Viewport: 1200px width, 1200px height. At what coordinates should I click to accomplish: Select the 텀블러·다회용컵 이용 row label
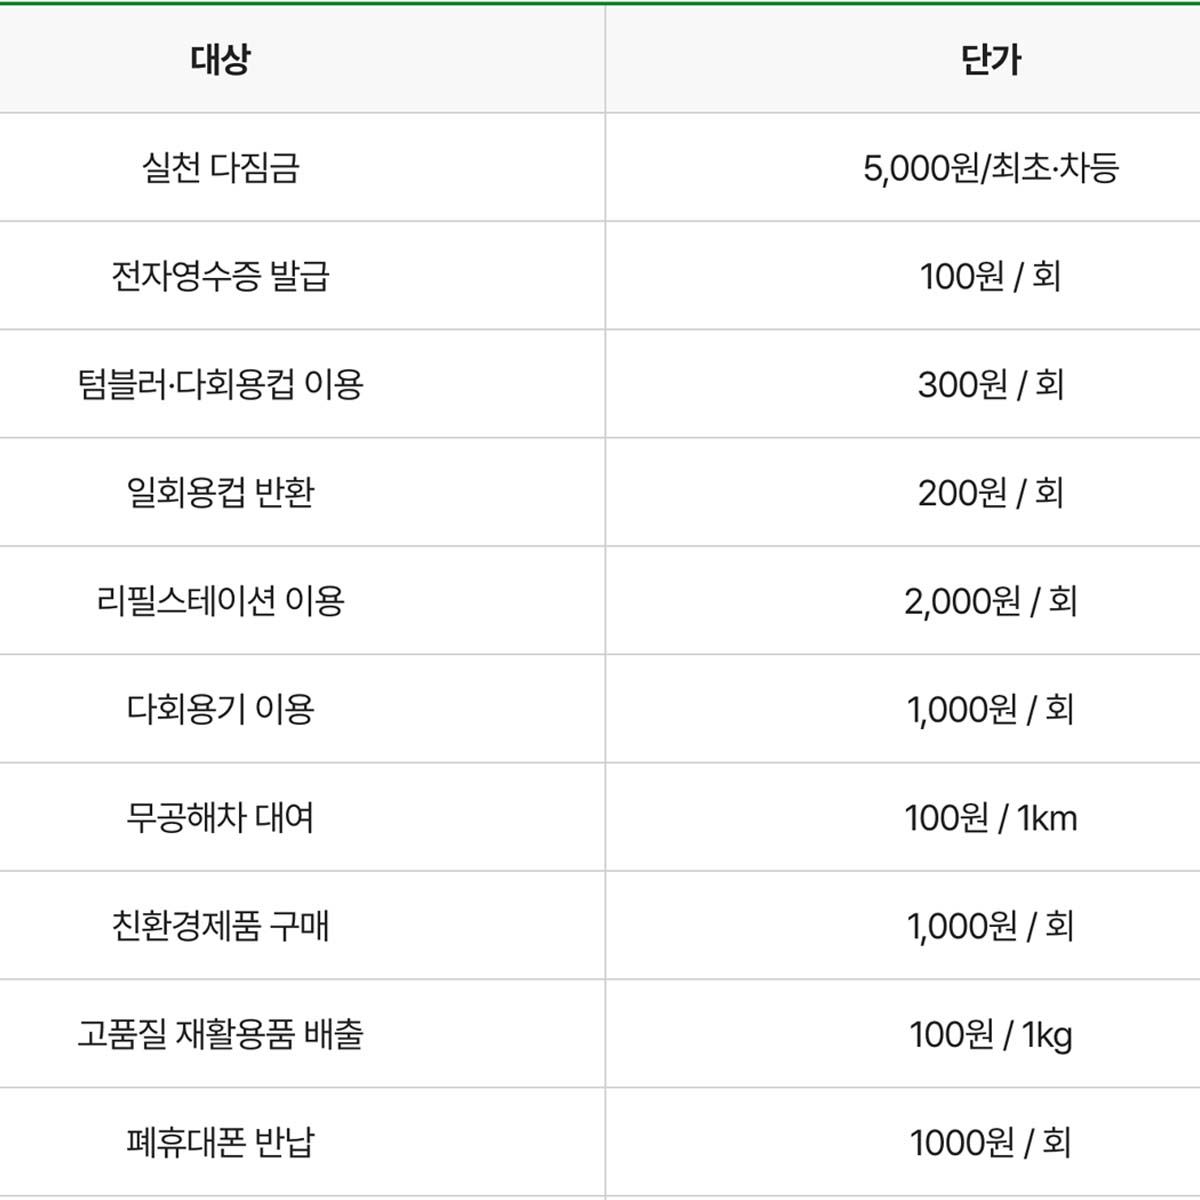(x=220, y=384)
